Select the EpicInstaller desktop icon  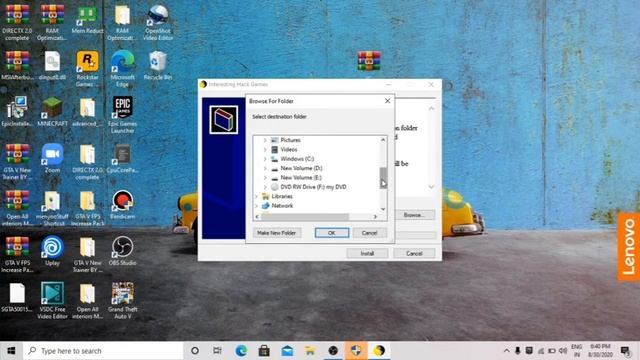coord(17,108)
